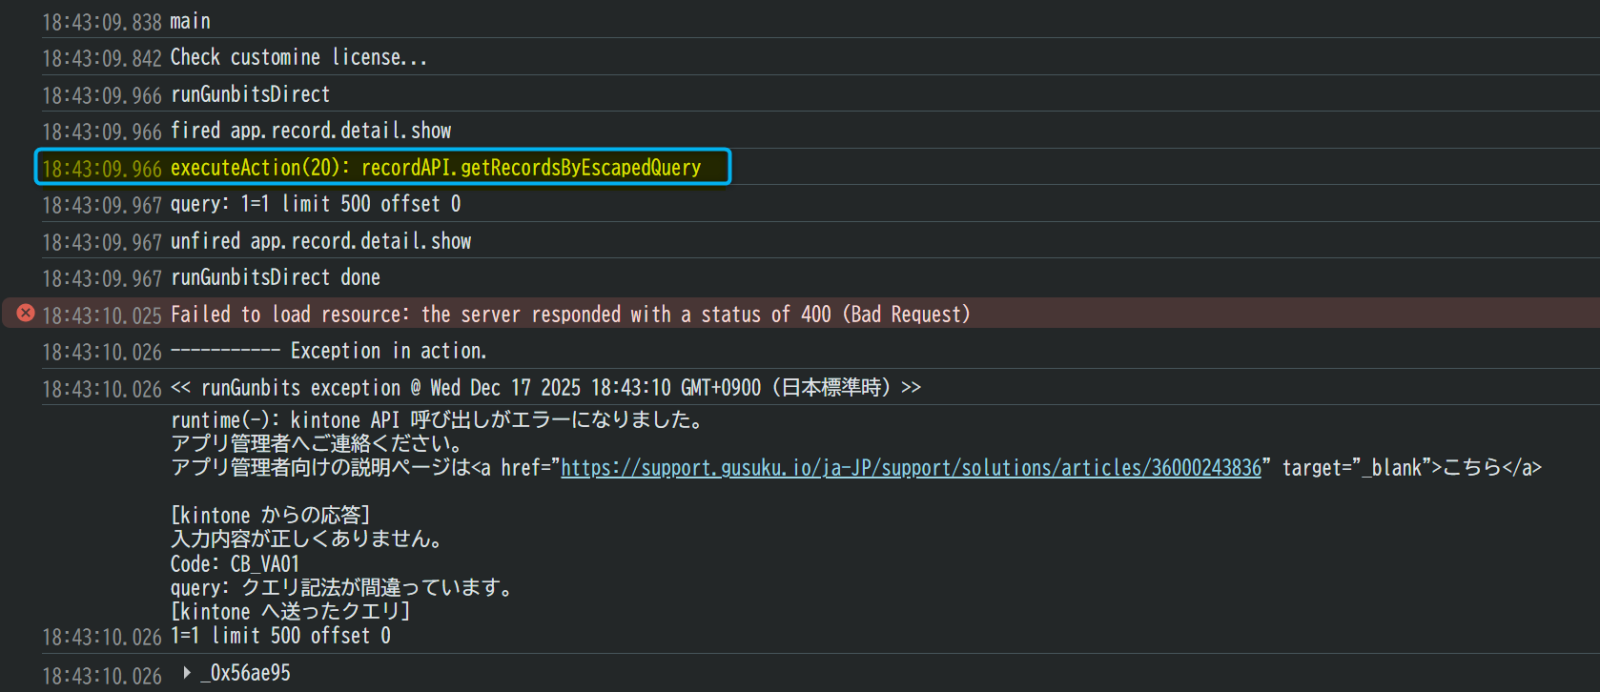Select the 'Code: CB_VA01' text

tap(234, 564)
